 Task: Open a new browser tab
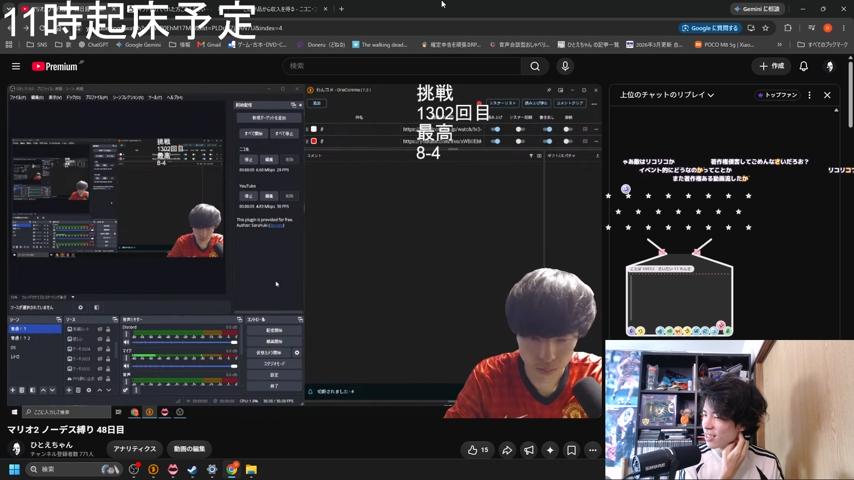tap(341, 9)
